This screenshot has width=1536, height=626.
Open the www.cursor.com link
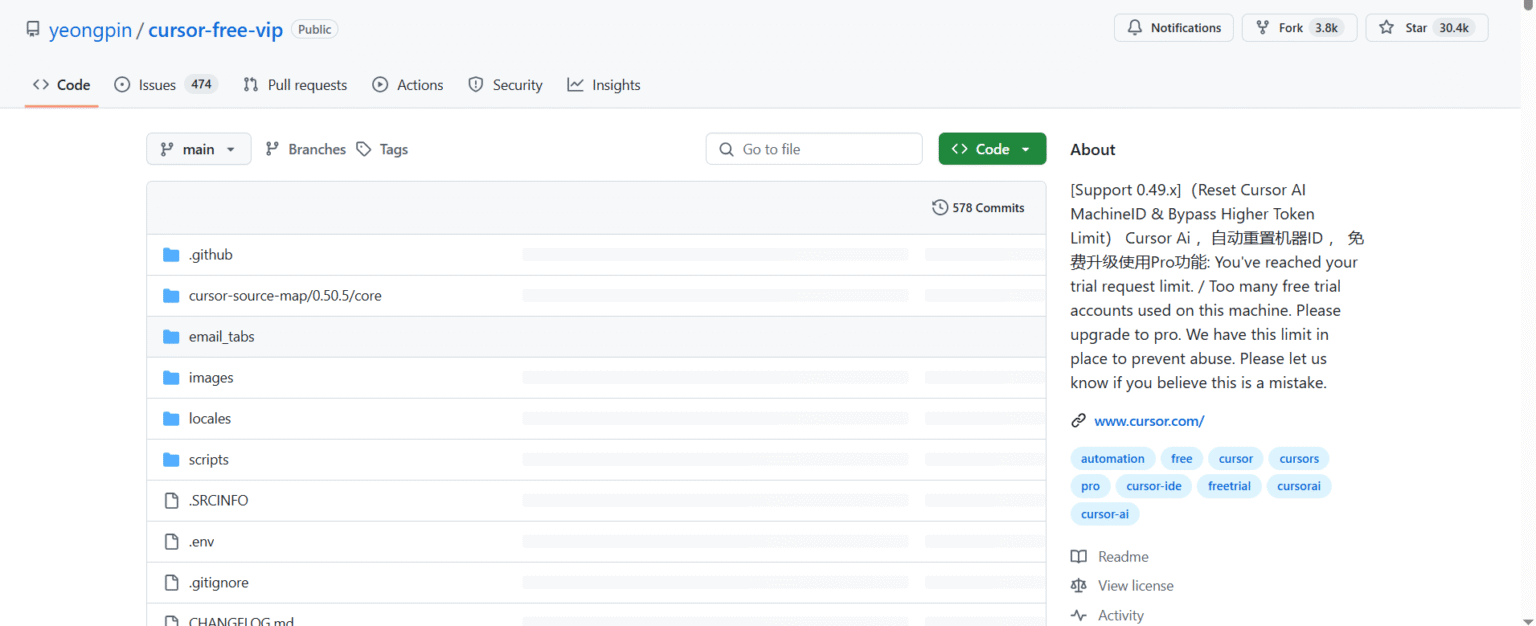pos(1149,421)
